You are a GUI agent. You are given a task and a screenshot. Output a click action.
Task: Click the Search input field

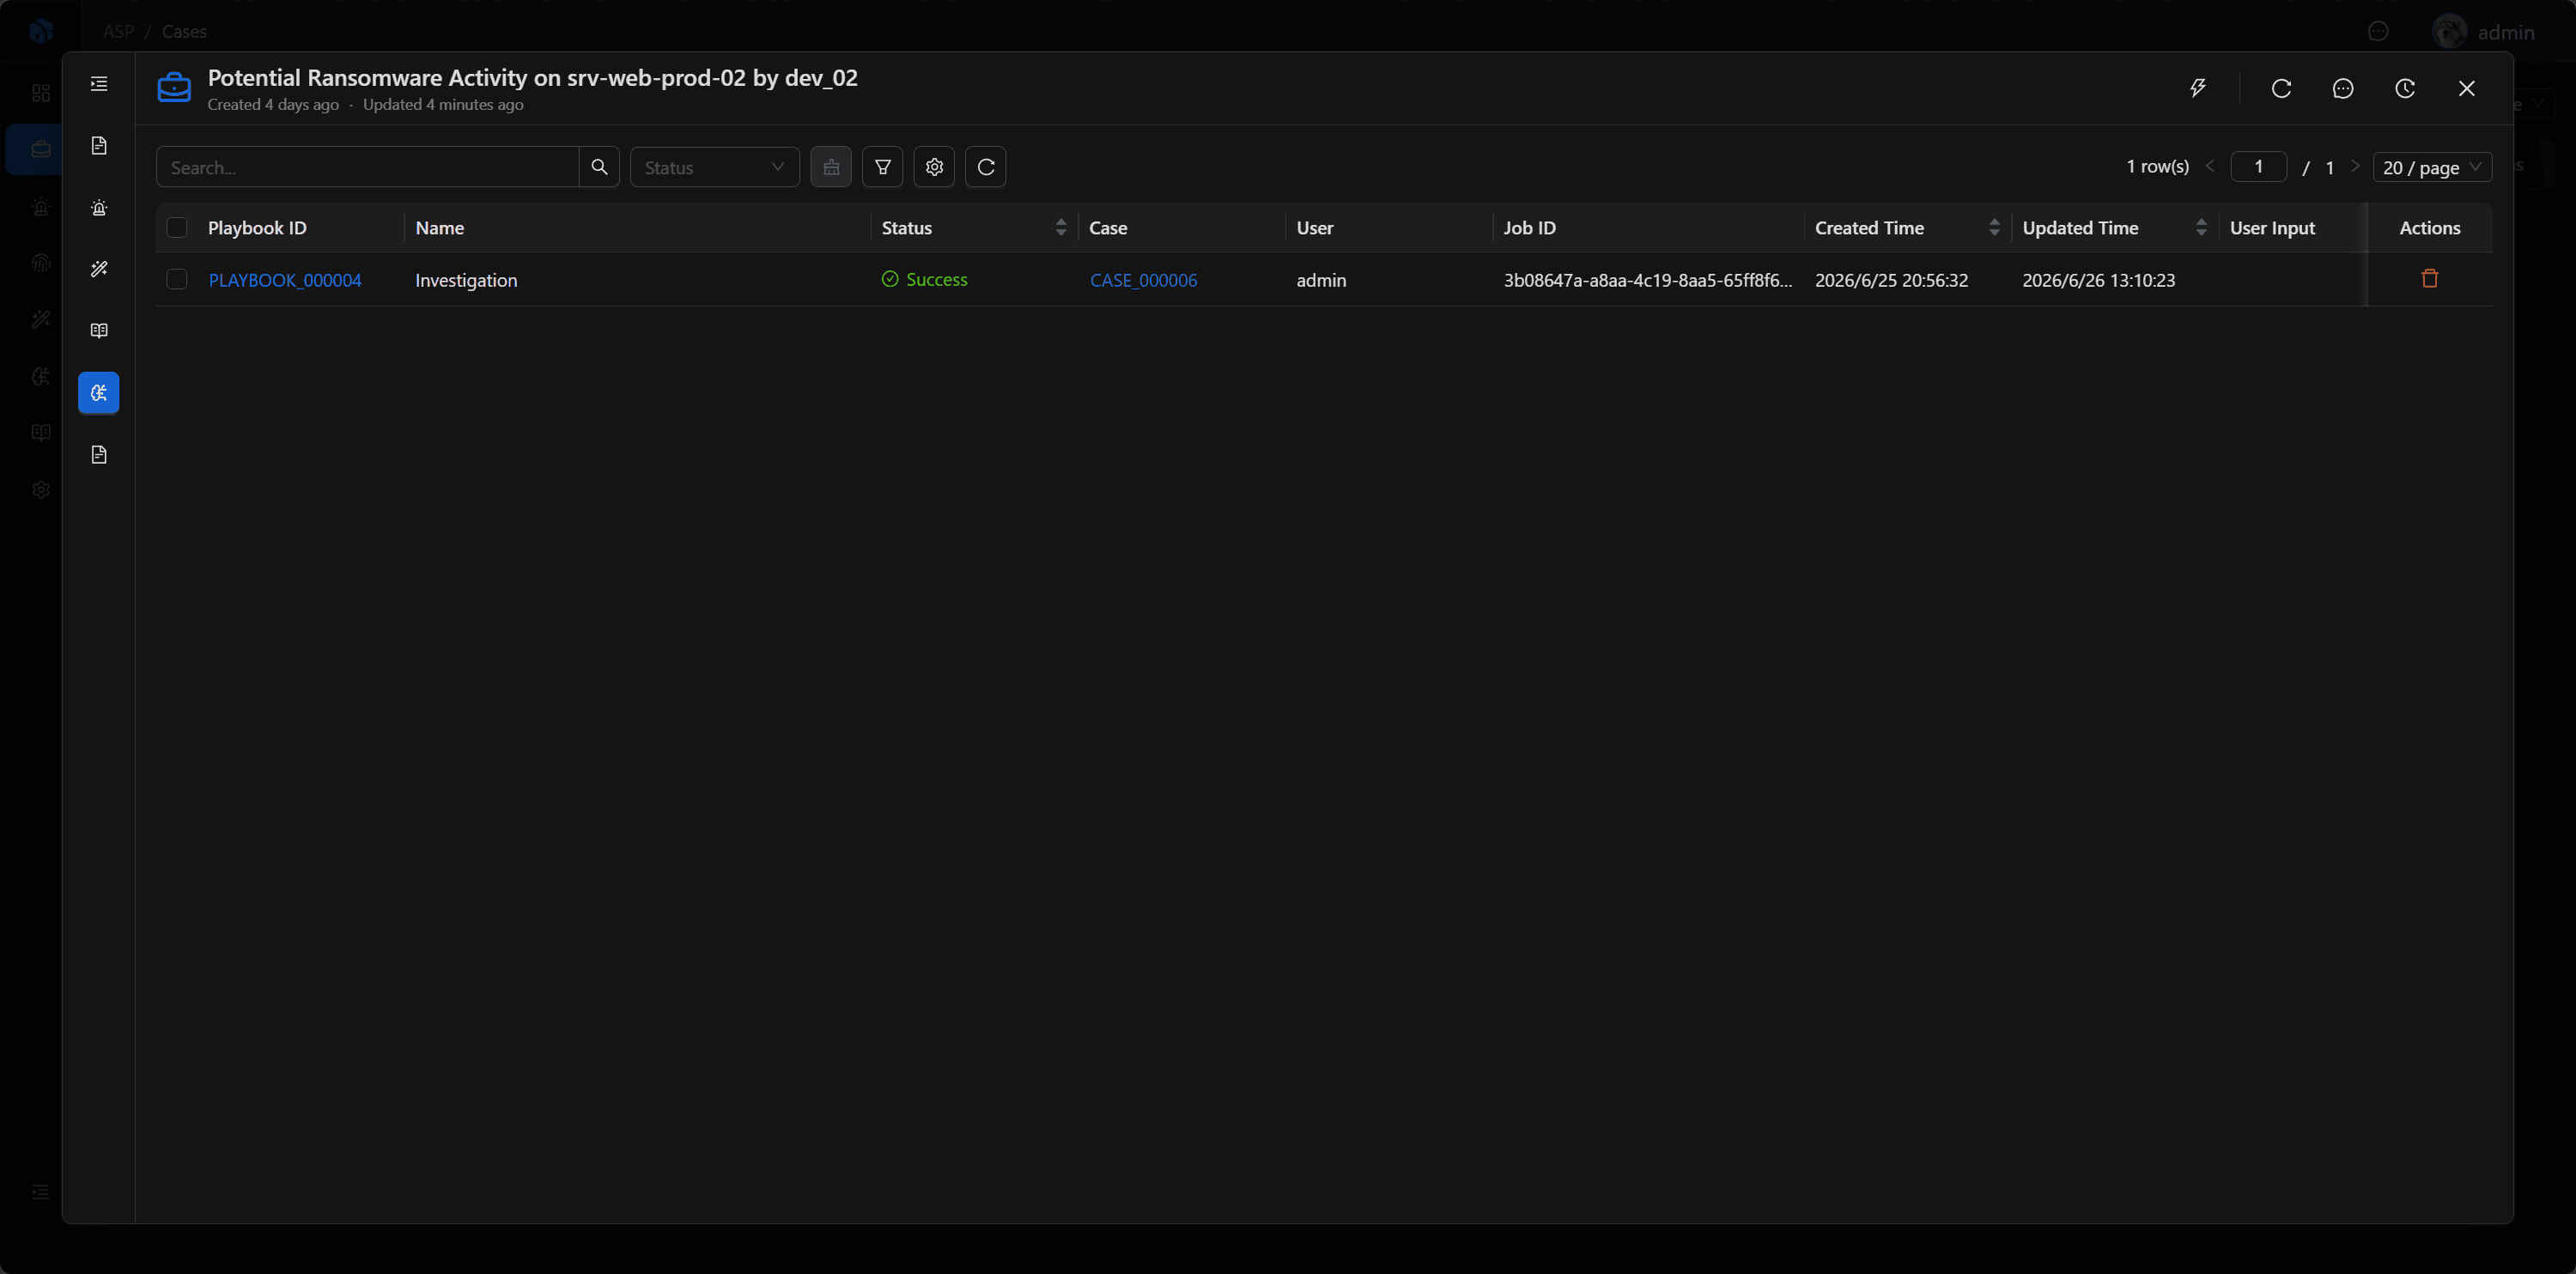click(368, 167)
